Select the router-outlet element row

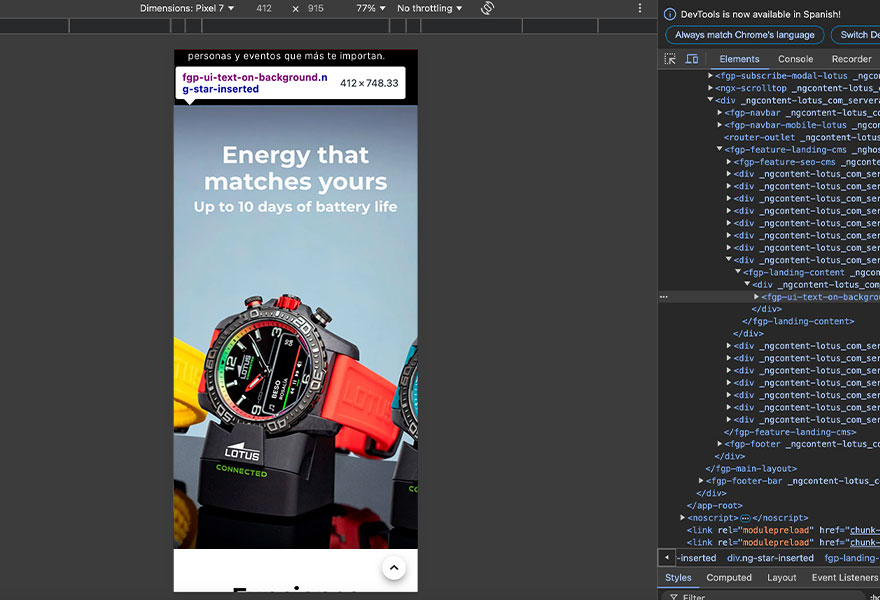pyautogui.click(x=801, y=138)
